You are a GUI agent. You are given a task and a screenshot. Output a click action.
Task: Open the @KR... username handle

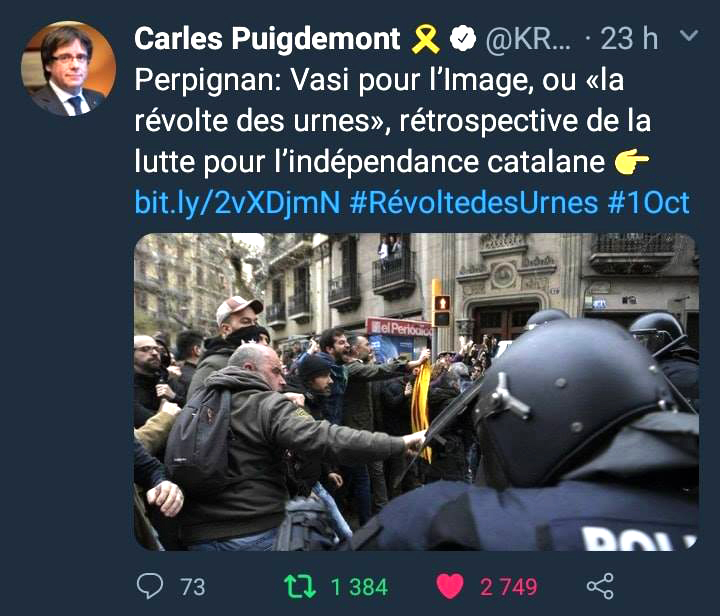tap(529, 39)
